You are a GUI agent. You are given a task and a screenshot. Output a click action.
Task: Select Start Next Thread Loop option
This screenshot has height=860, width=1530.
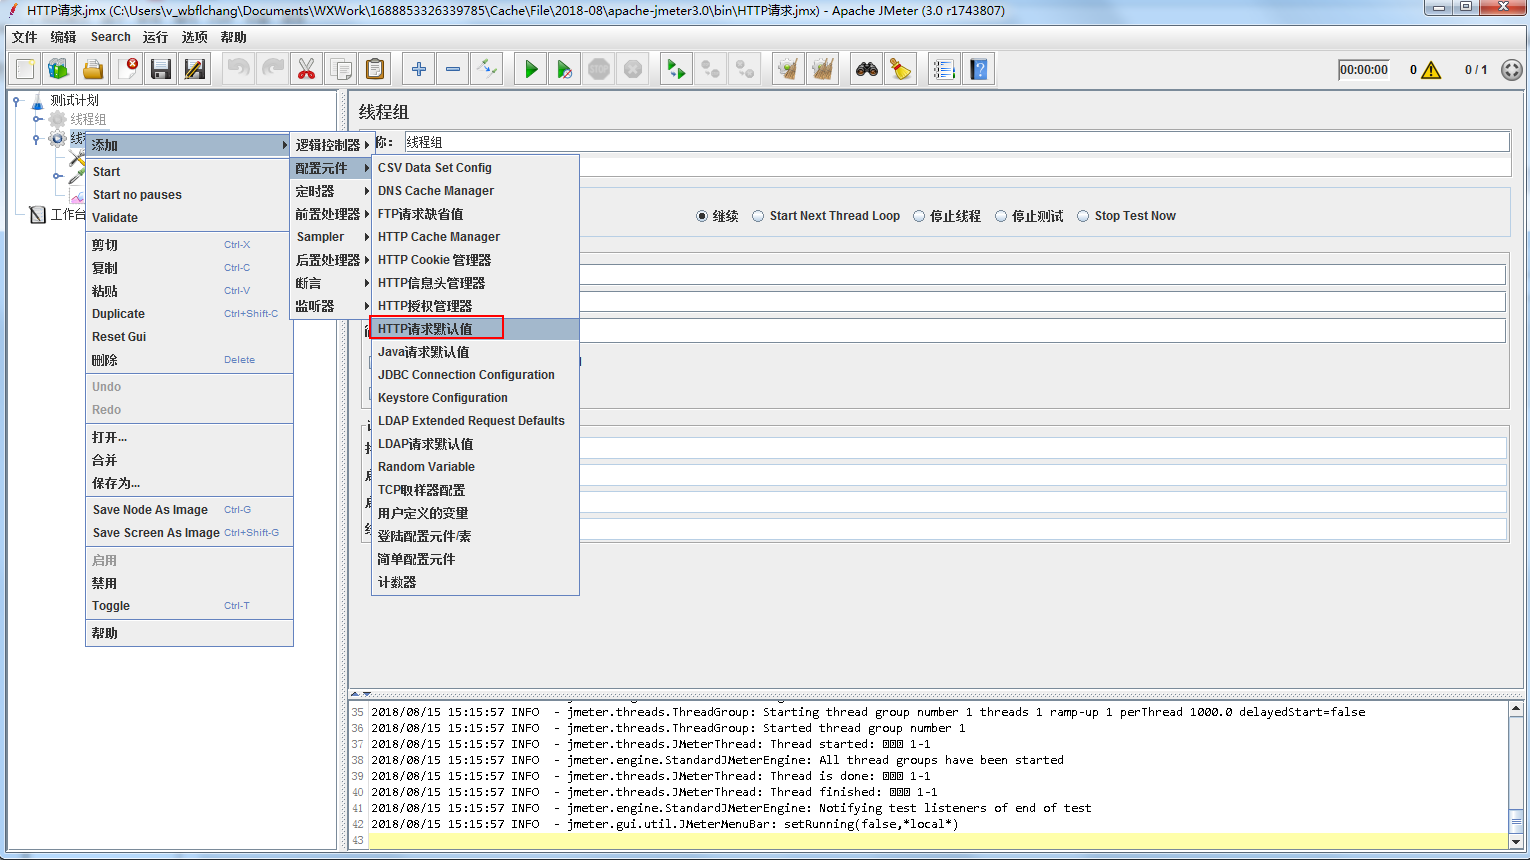(x=758, y=216)
